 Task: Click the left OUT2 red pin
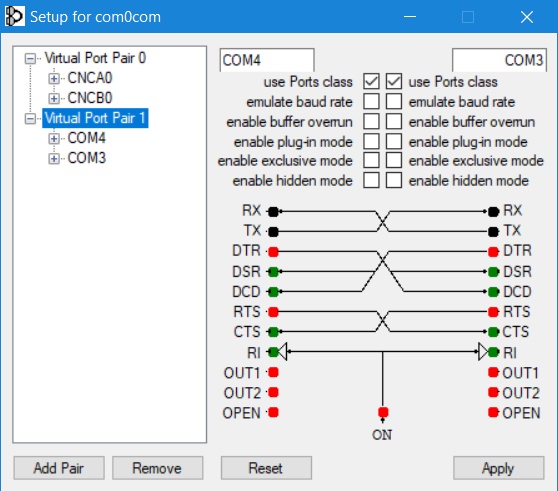[273, 392]
